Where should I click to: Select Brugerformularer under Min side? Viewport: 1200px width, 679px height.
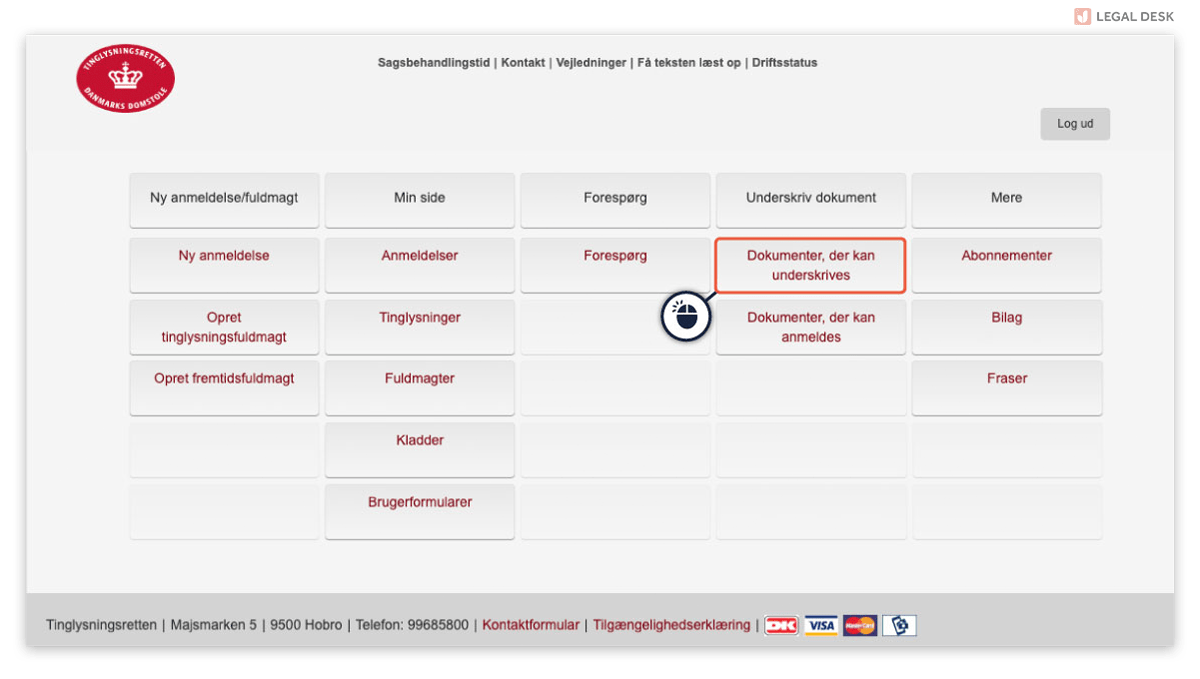(x=420, y=512)
